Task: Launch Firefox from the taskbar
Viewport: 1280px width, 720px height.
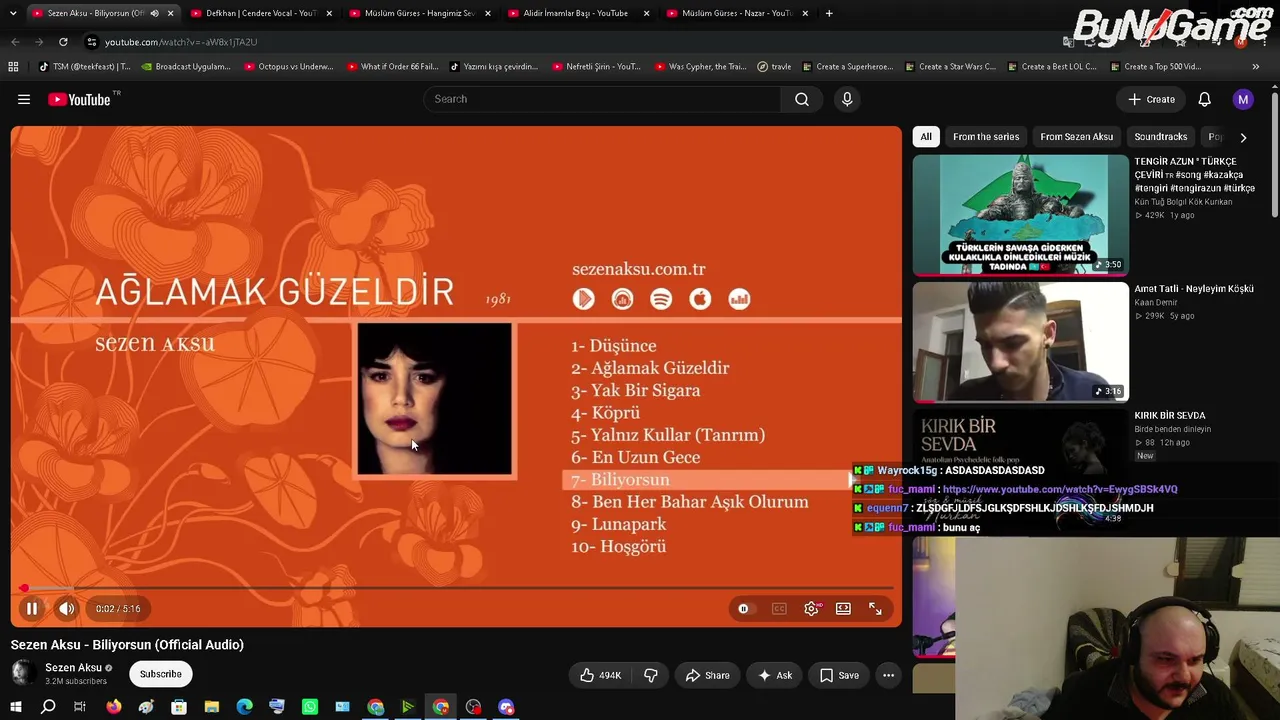Action: [114, 707]
